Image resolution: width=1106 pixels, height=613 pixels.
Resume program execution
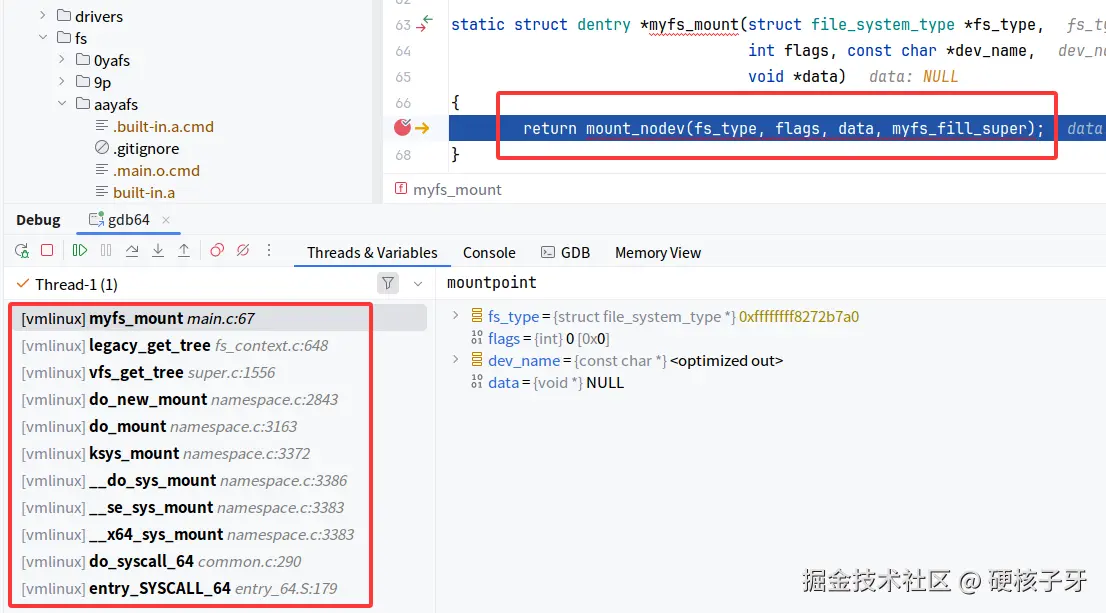(x=80, y=250)
